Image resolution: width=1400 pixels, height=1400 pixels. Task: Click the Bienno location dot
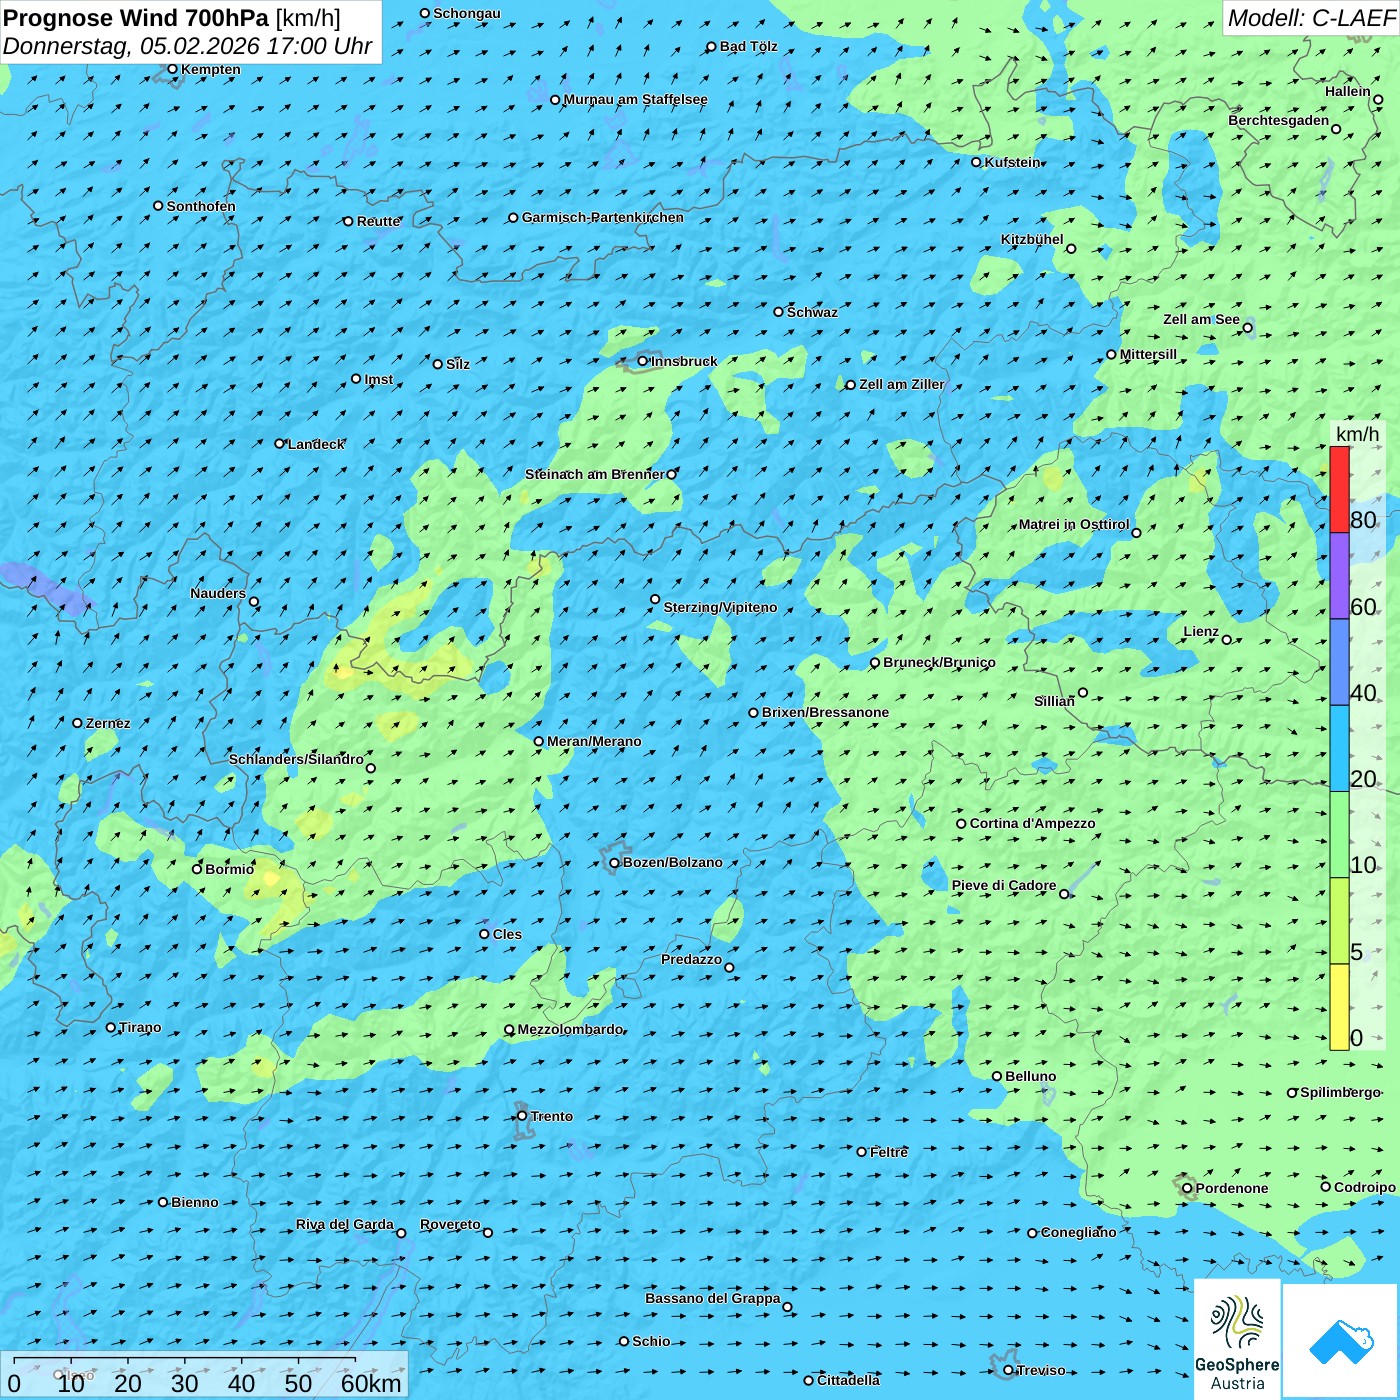[163, 1202]
